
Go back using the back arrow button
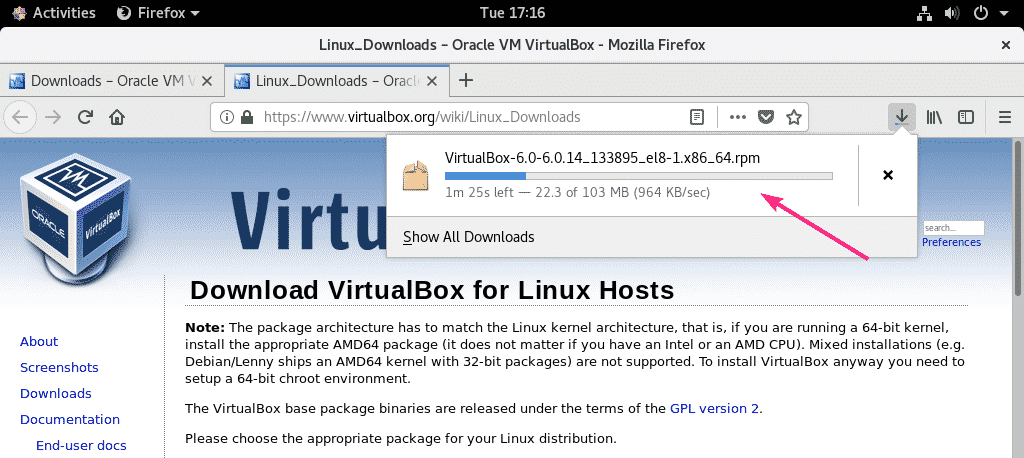point(20,117)
